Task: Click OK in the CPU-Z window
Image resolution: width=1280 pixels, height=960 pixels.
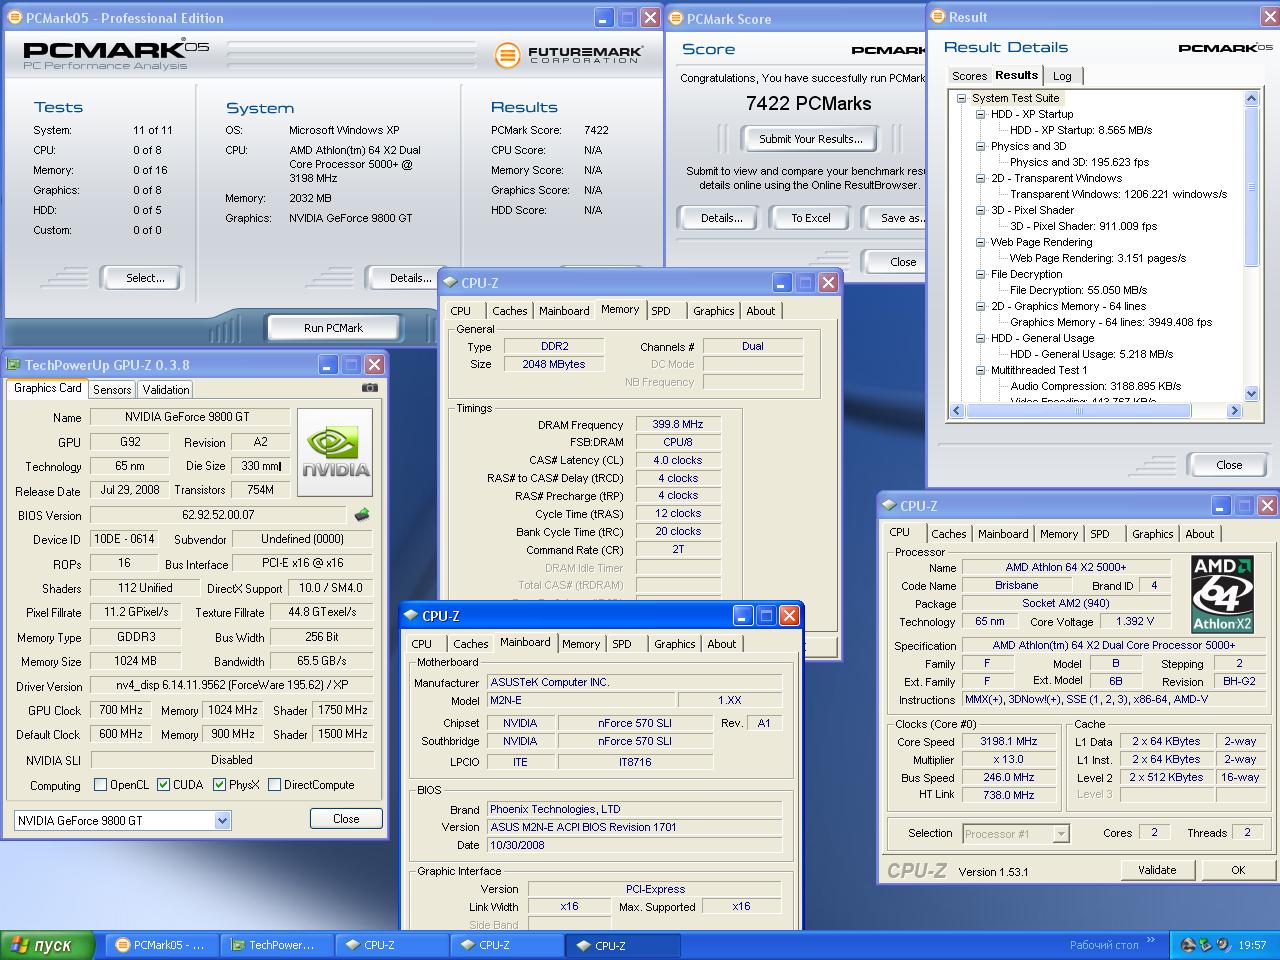Action: [1238, 870]
